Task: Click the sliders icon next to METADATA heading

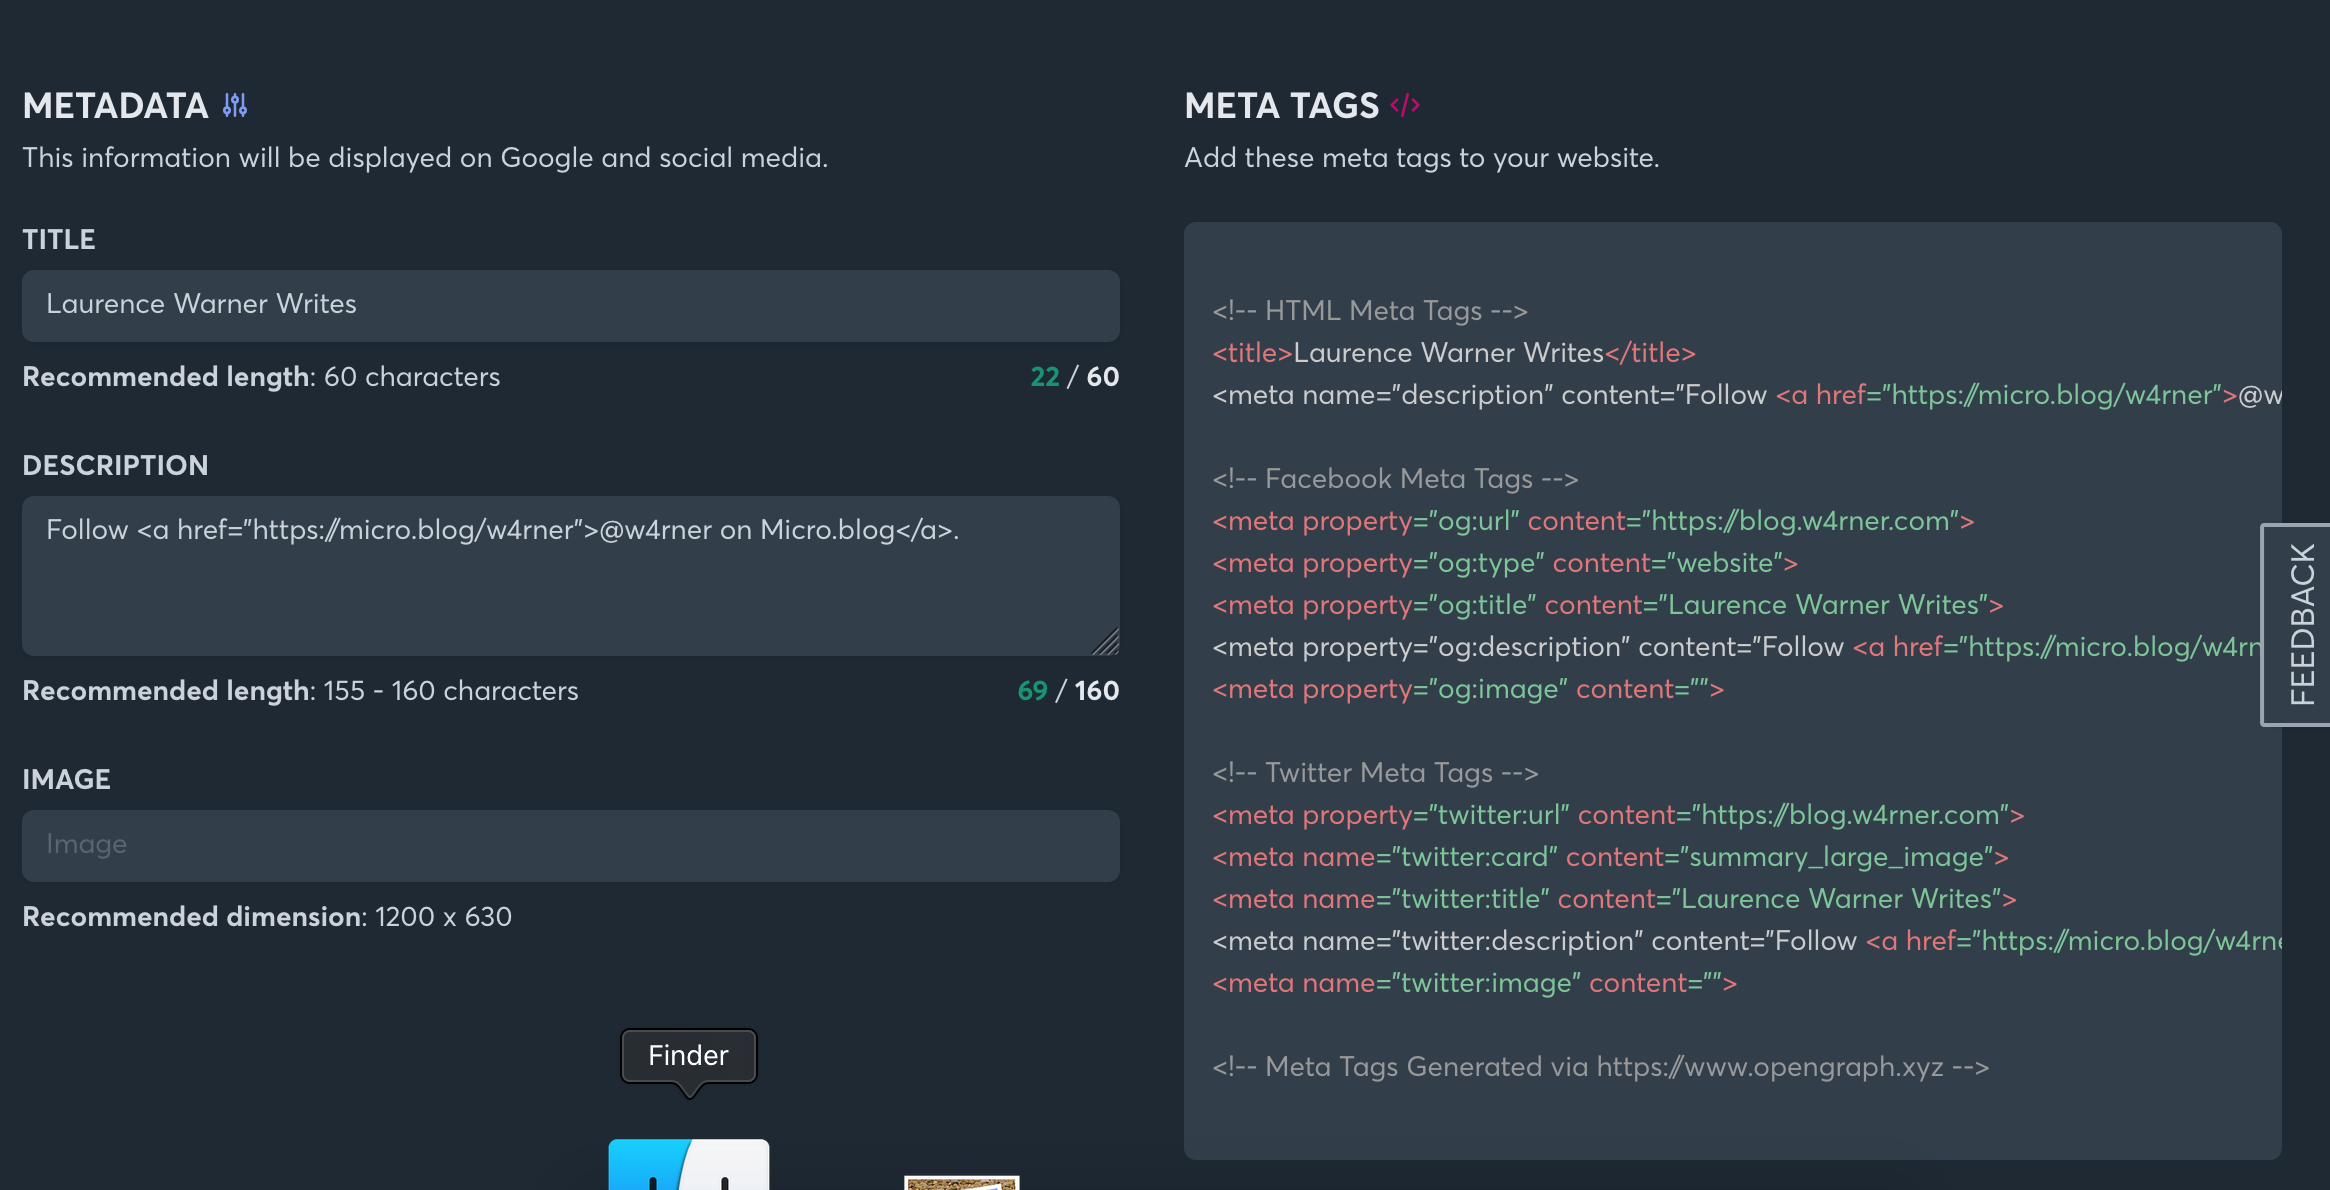Action: [235, 105]
